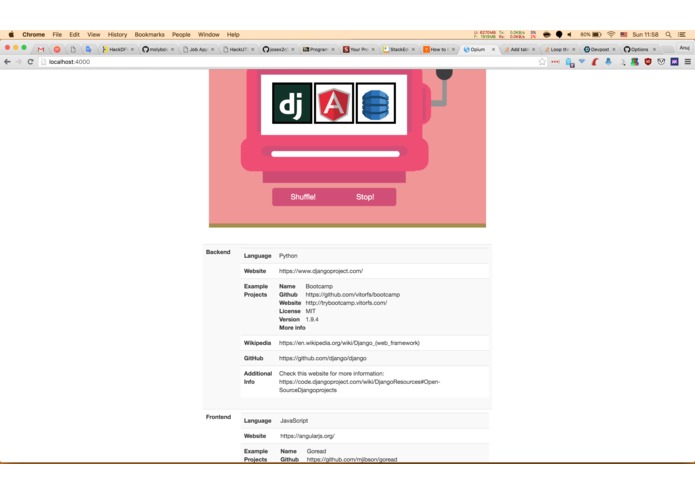Open Chrome hamburger menu

tap(687, 62)
